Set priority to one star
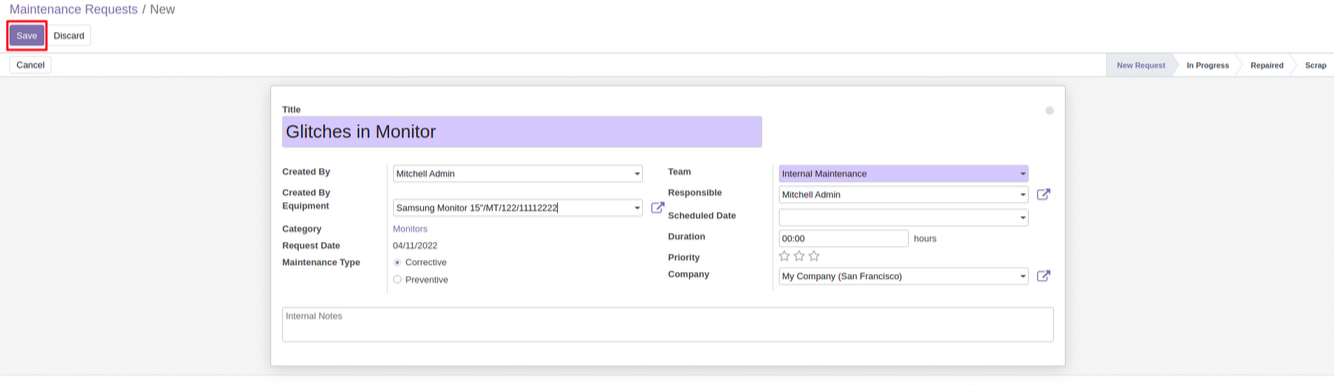The image size is (1334, 392). tap(784, 257)
